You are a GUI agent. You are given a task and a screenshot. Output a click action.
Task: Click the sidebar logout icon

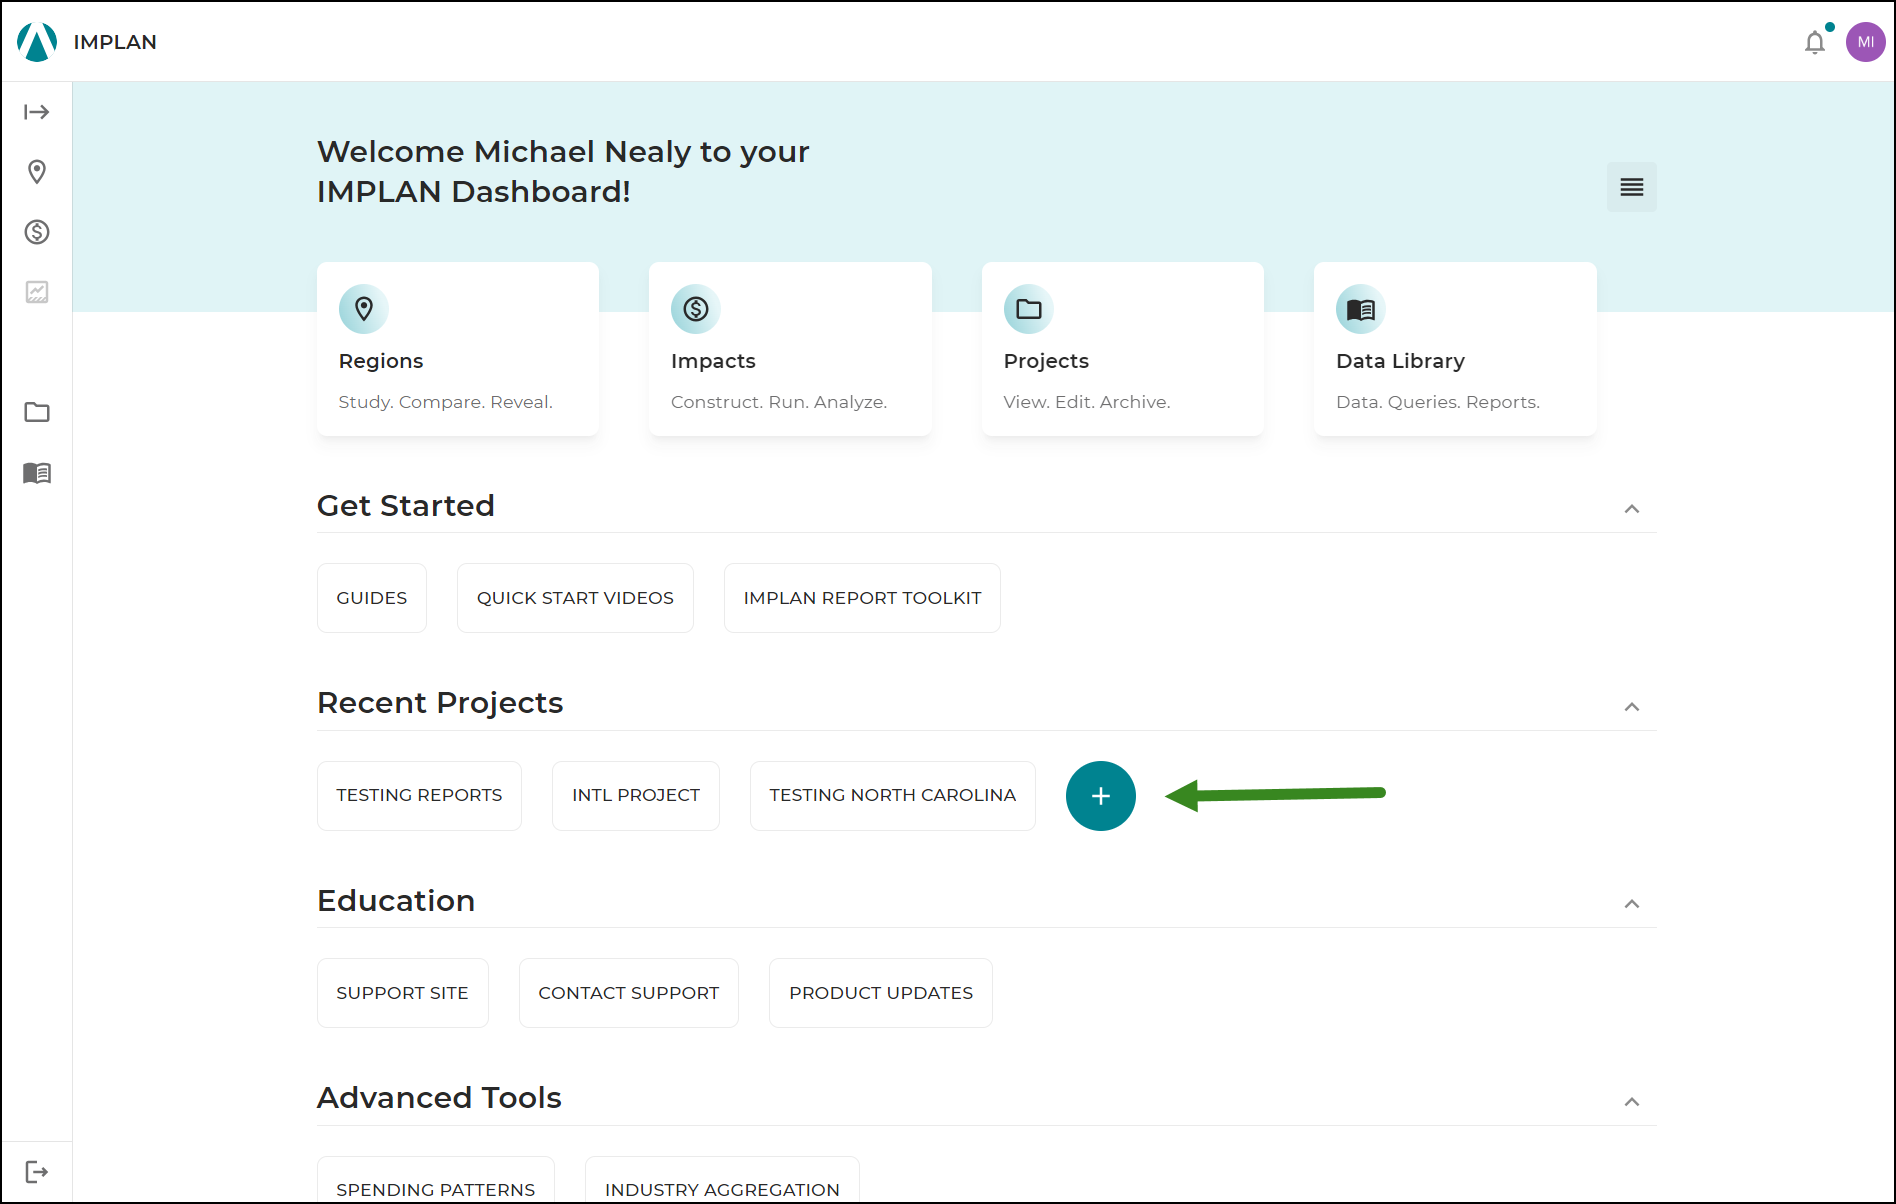click(x=37, y=1172)
